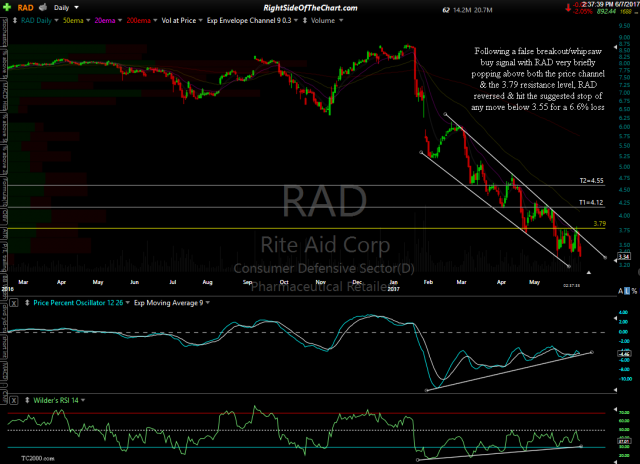The image size is (640, 464).
Task: Click the orange RAD ticker symbol
Action: coord(25,8)
